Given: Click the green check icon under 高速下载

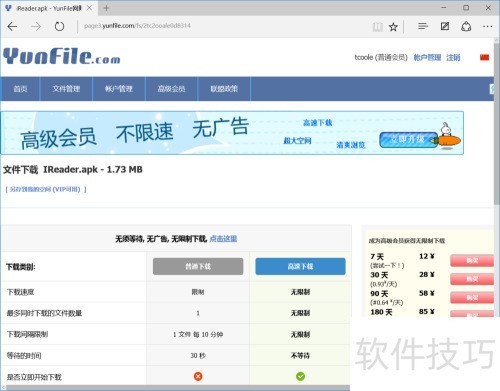Looking at the screenshot, I should (x=300, y=376).
